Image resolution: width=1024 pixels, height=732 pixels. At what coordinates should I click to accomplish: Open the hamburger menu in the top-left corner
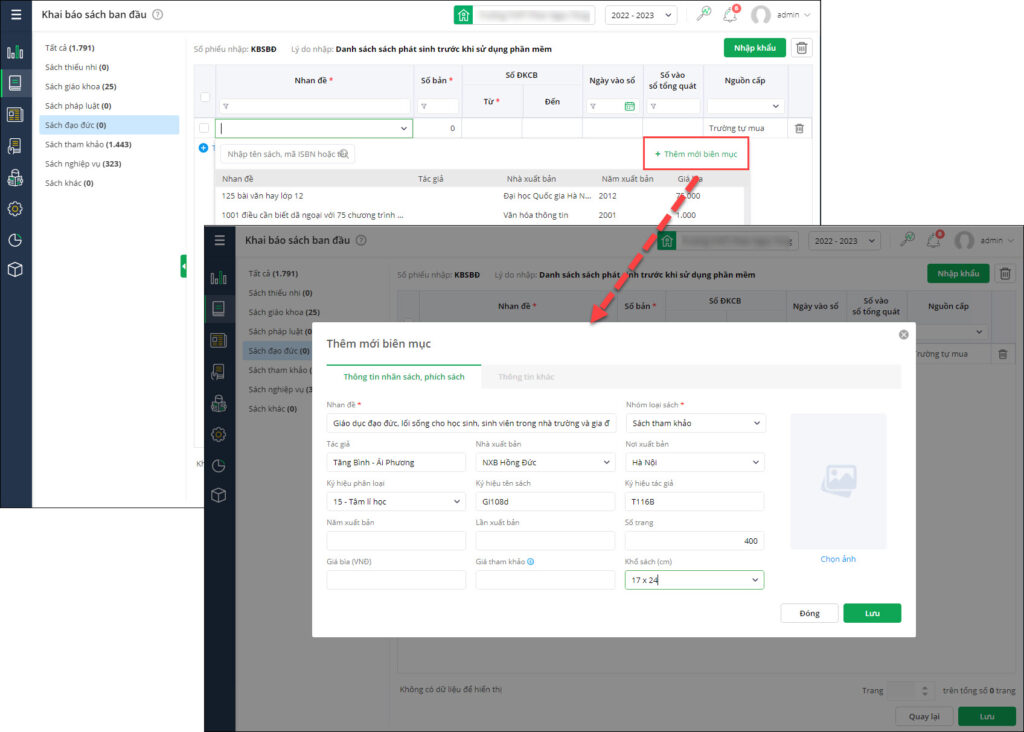point(16,14)
